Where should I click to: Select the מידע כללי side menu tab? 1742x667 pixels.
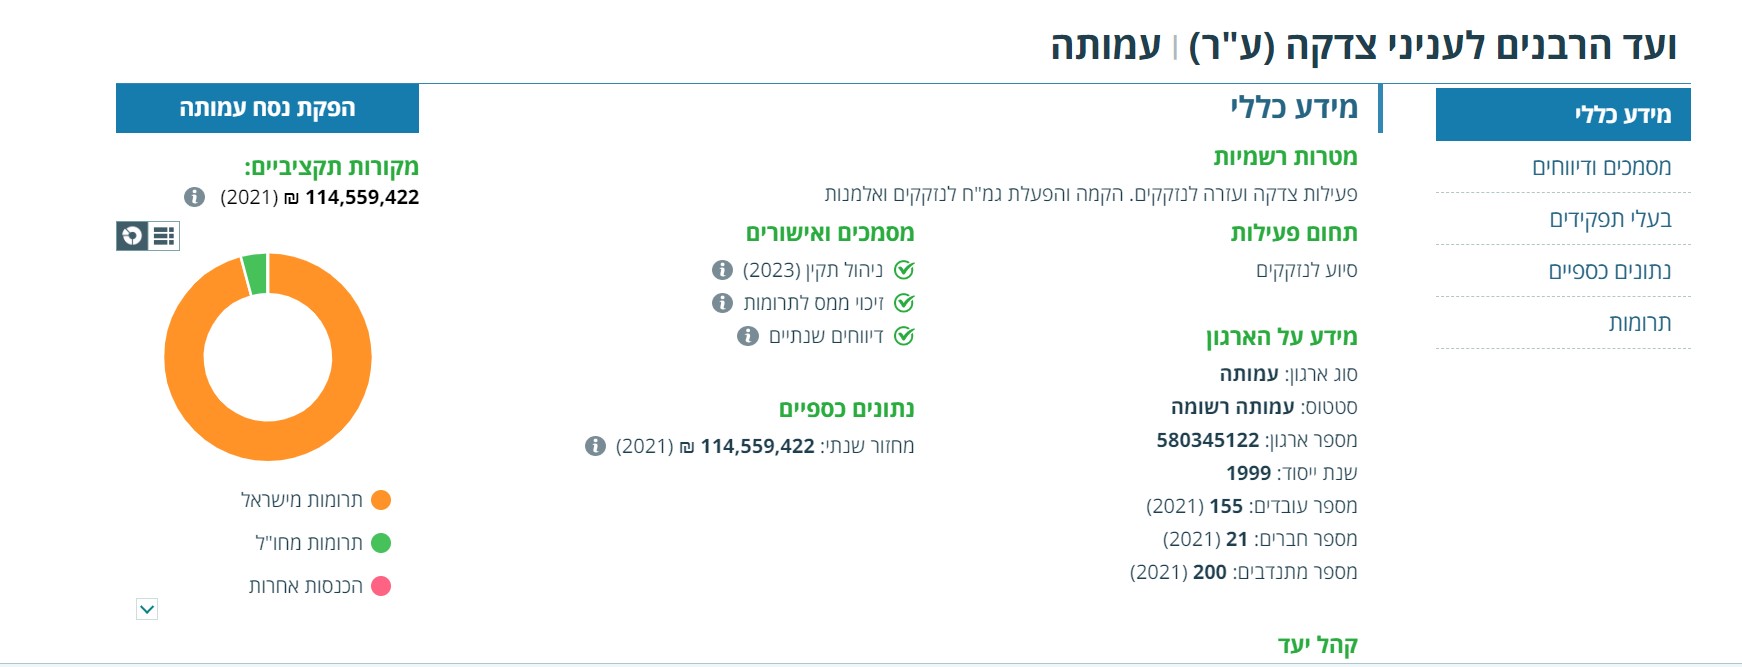point(1622,115)
